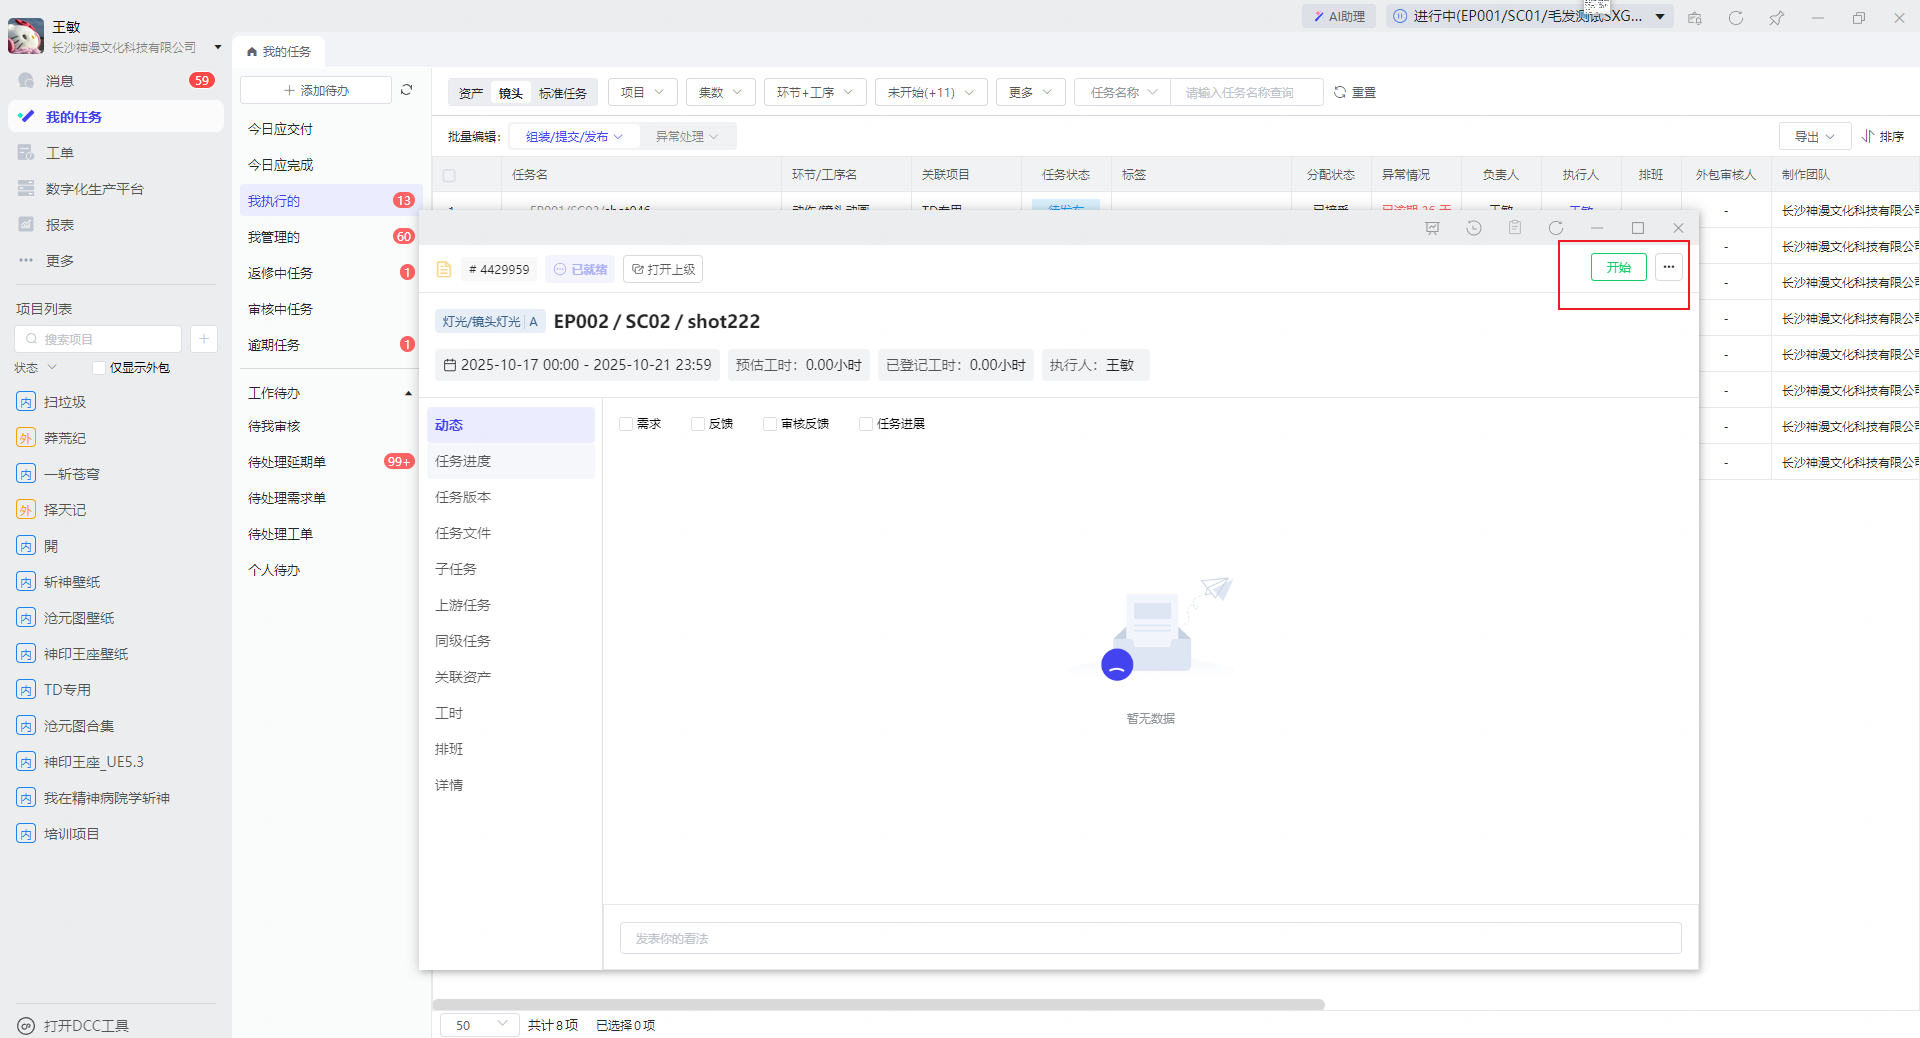Screen dimensions: 1920x1038
Task: Click the history clock icon in task dialog
Action: [1474, 228]
